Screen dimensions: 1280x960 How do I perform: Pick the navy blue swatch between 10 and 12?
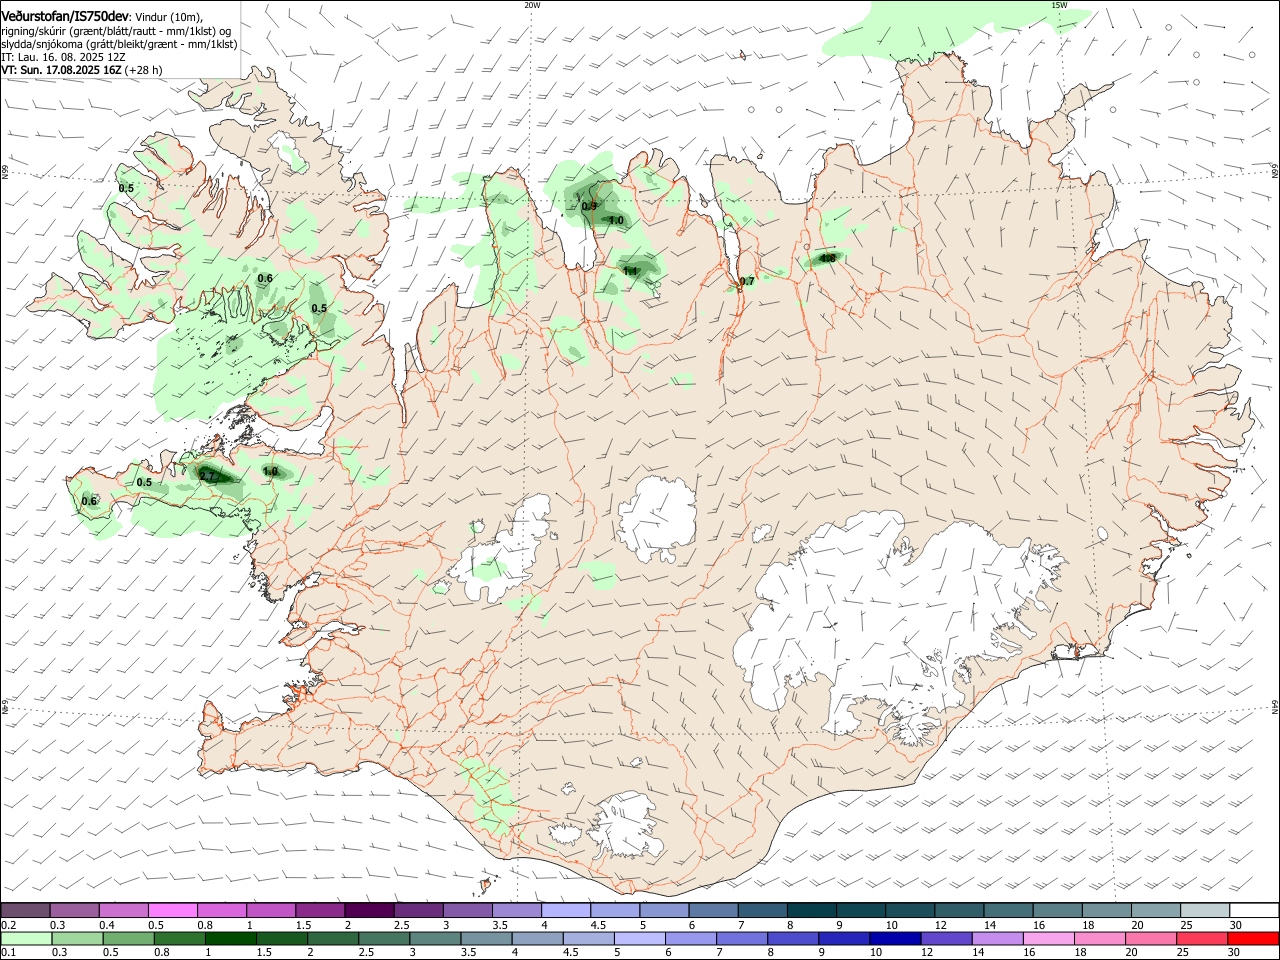tap(893, 938)
